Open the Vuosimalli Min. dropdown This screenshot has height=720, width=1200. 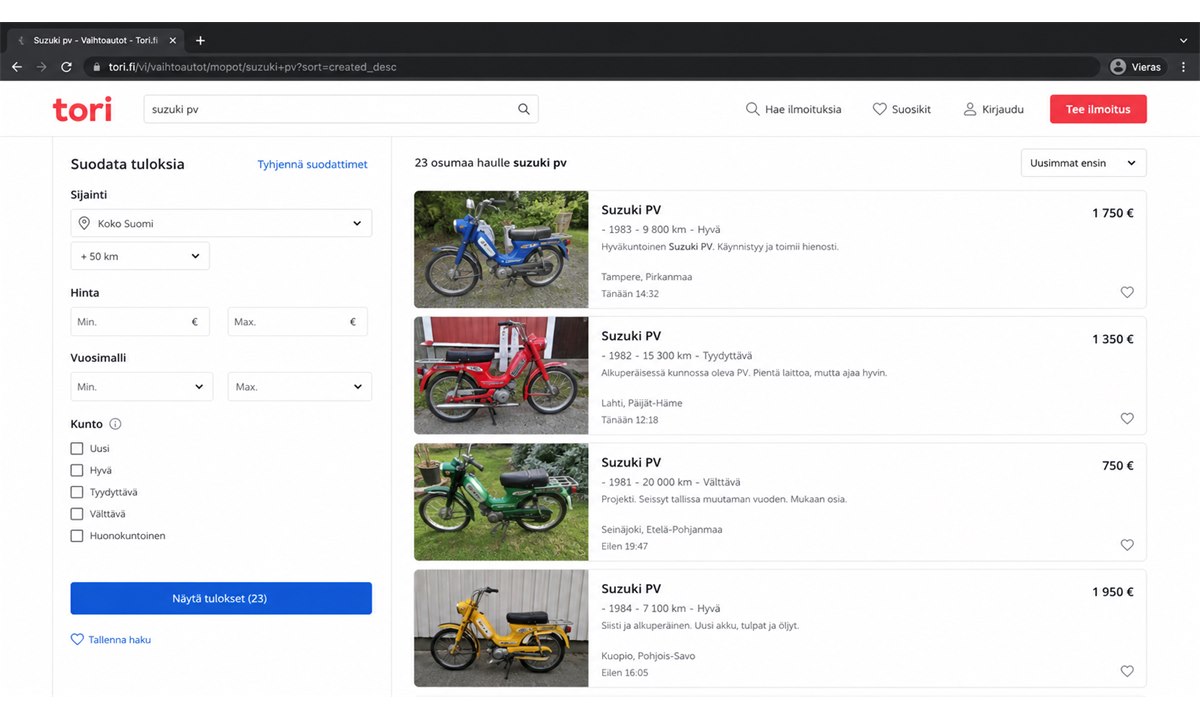pos(141,387)
